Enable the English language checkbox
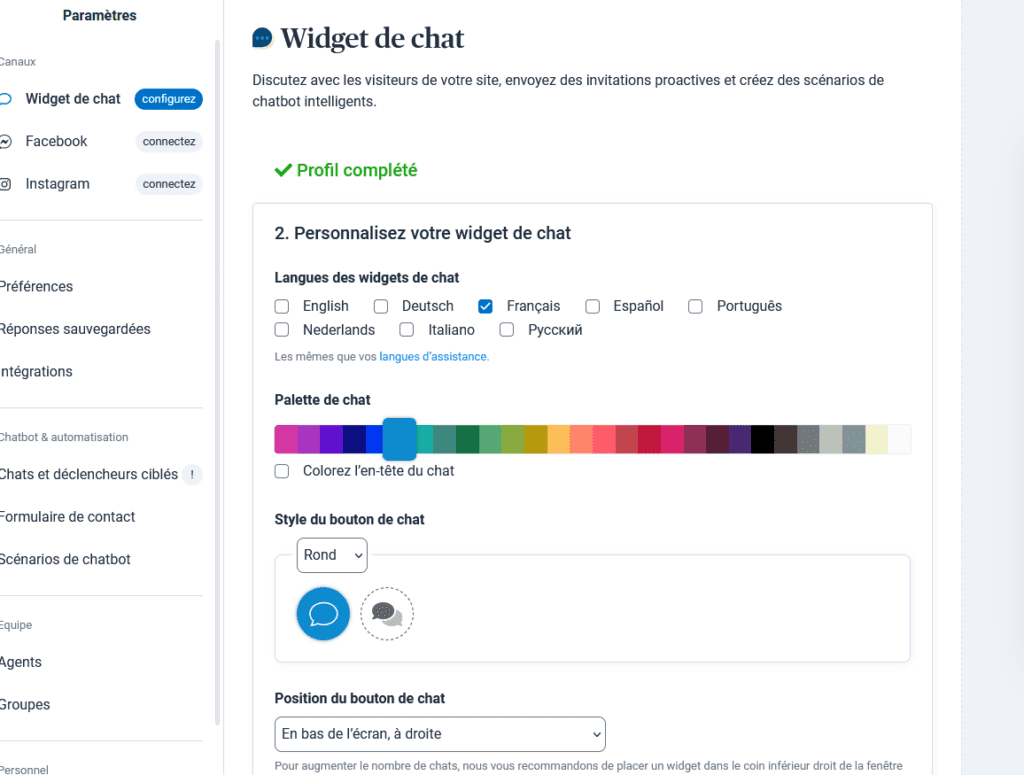The width and height of the screenshot is (1024, 775). (x=281, y=306)
